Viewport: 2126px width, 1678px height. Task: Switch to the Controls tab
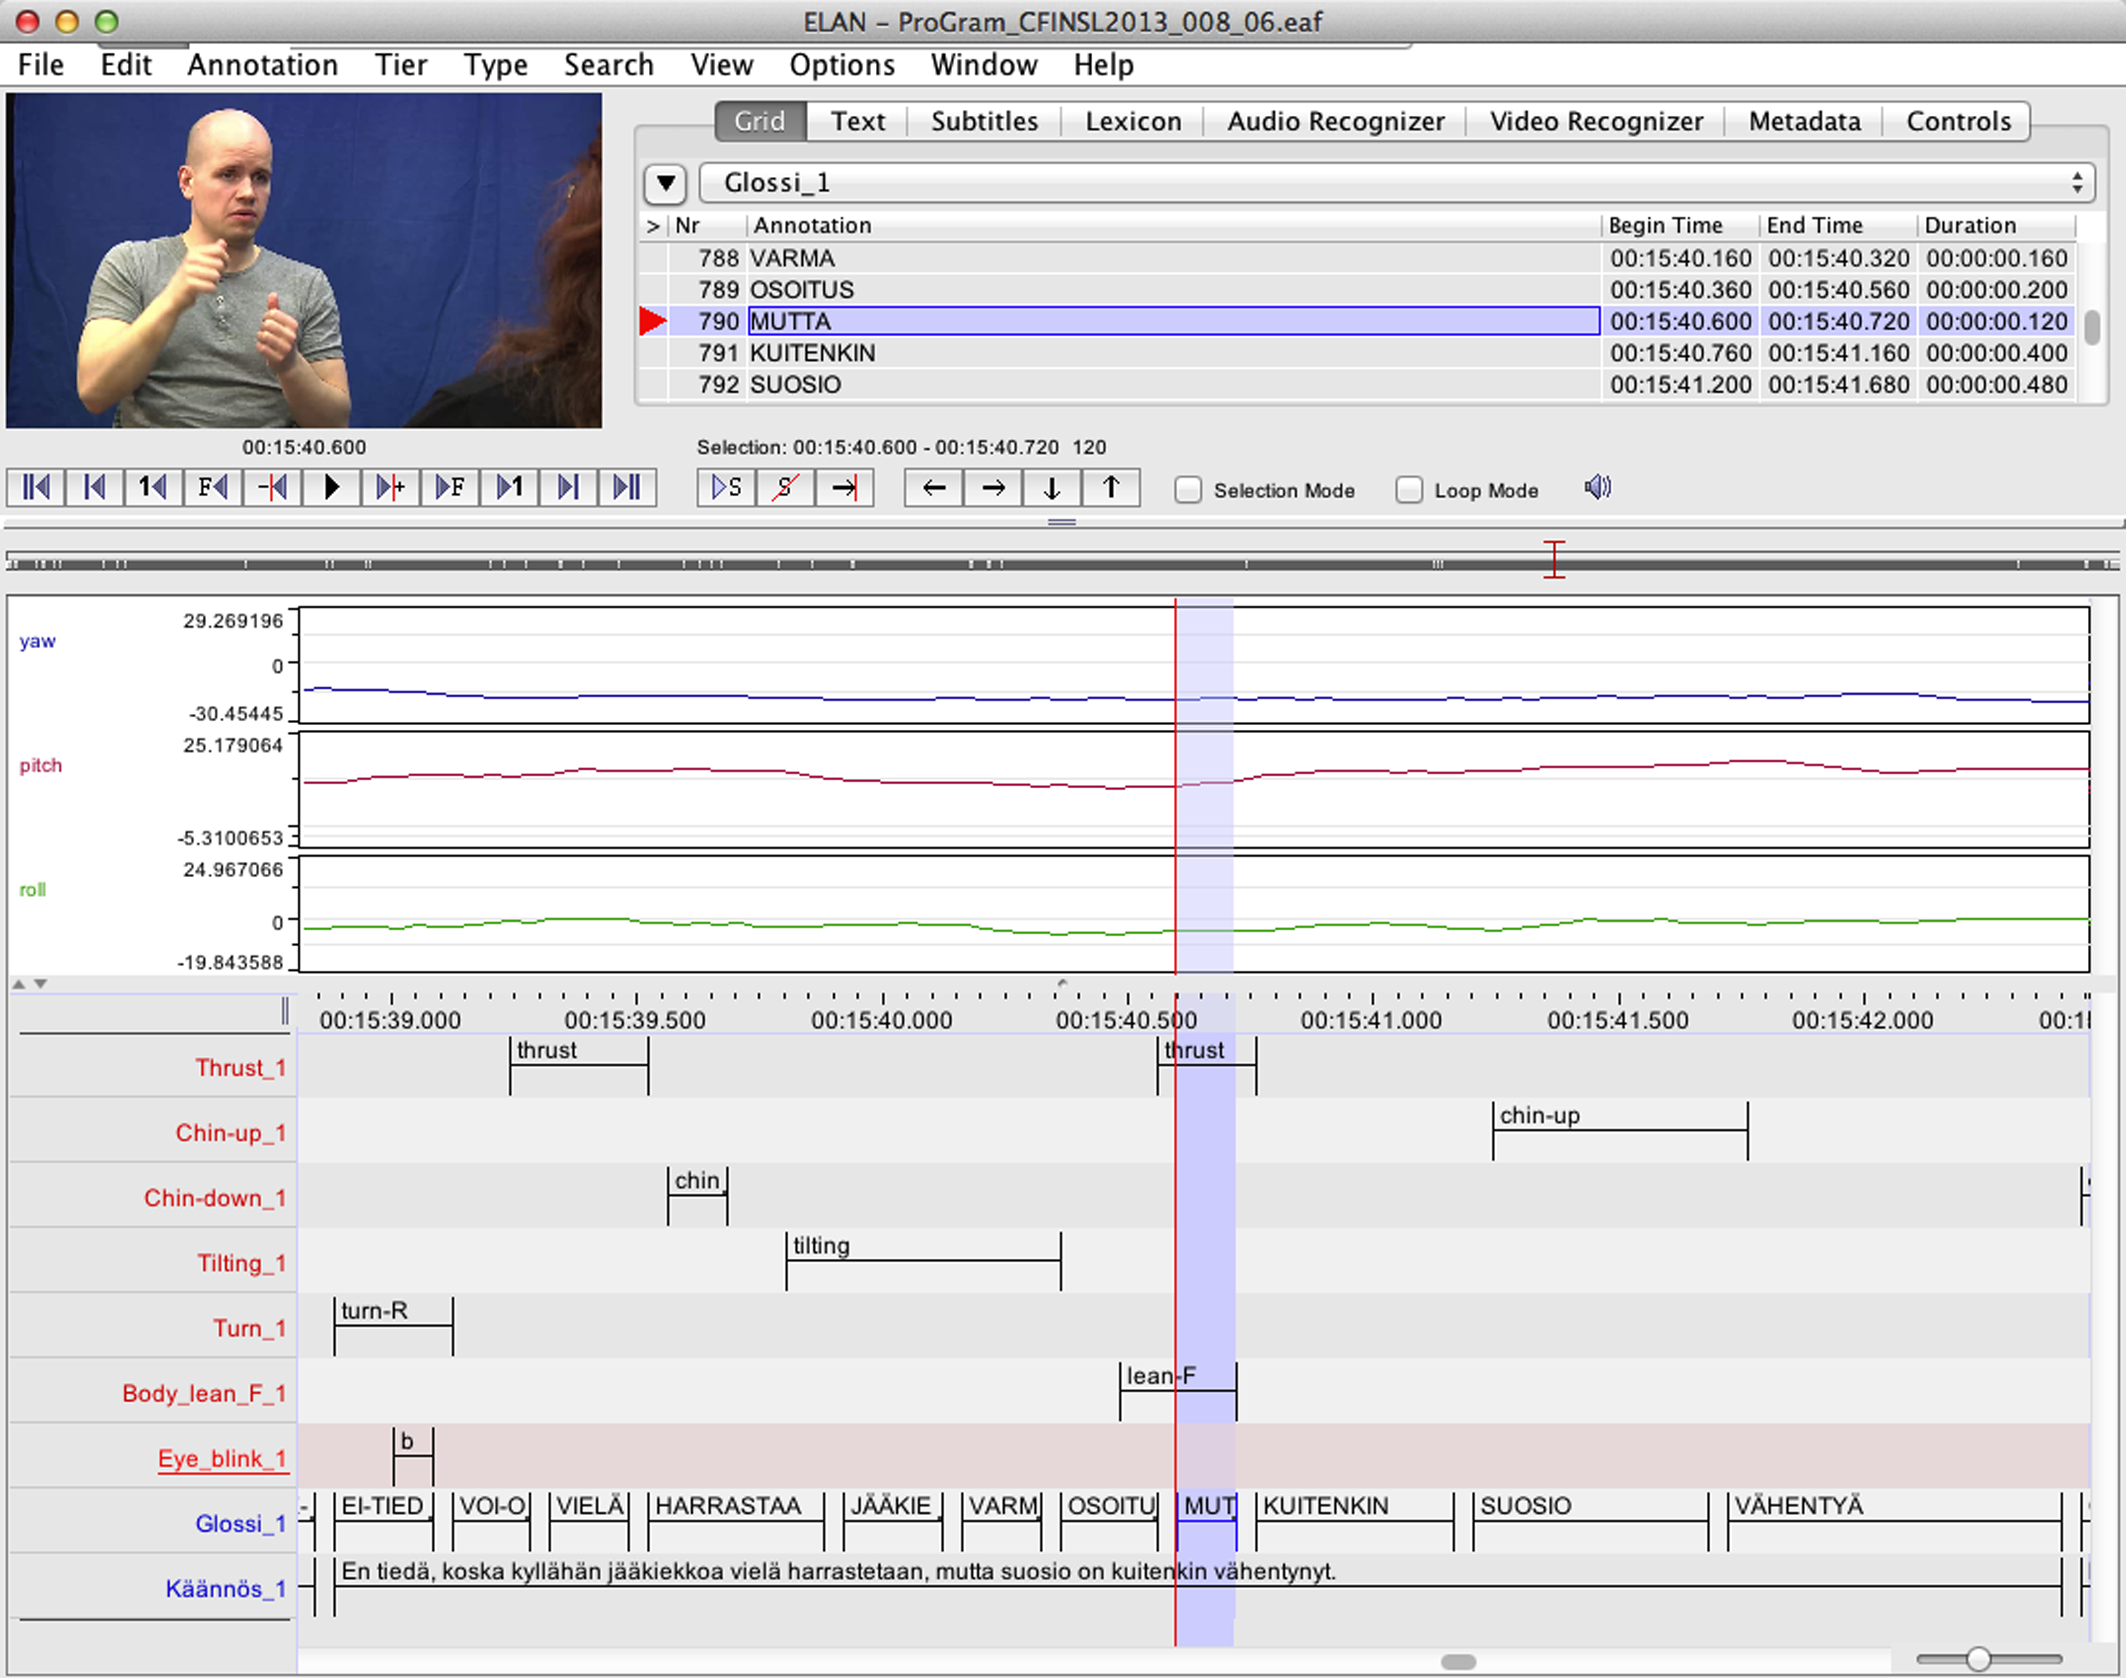coord(1958,121)
